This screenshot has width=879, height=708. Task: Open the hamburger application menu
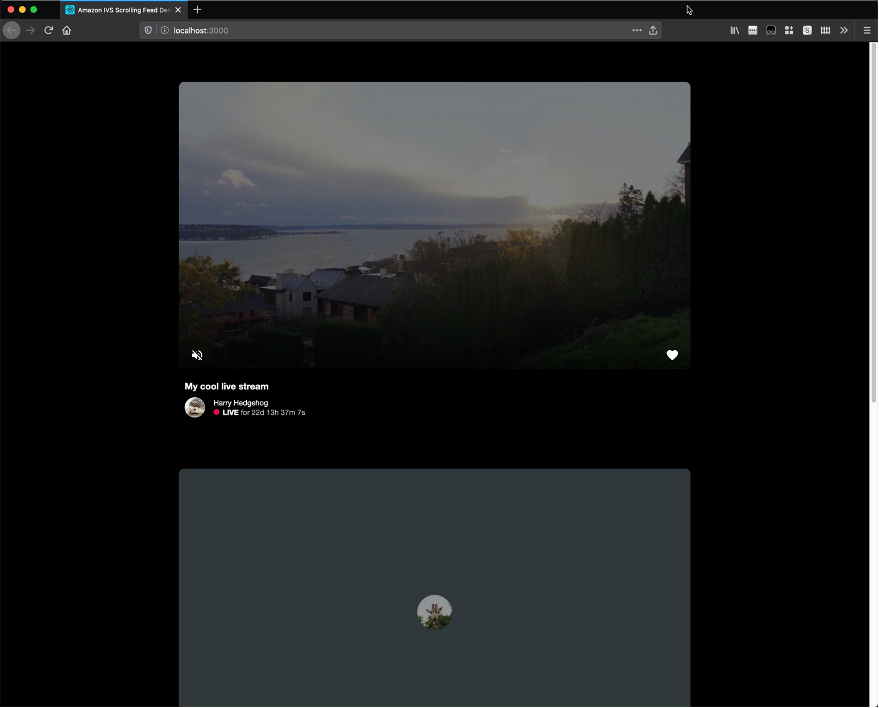tap(866, 30)
